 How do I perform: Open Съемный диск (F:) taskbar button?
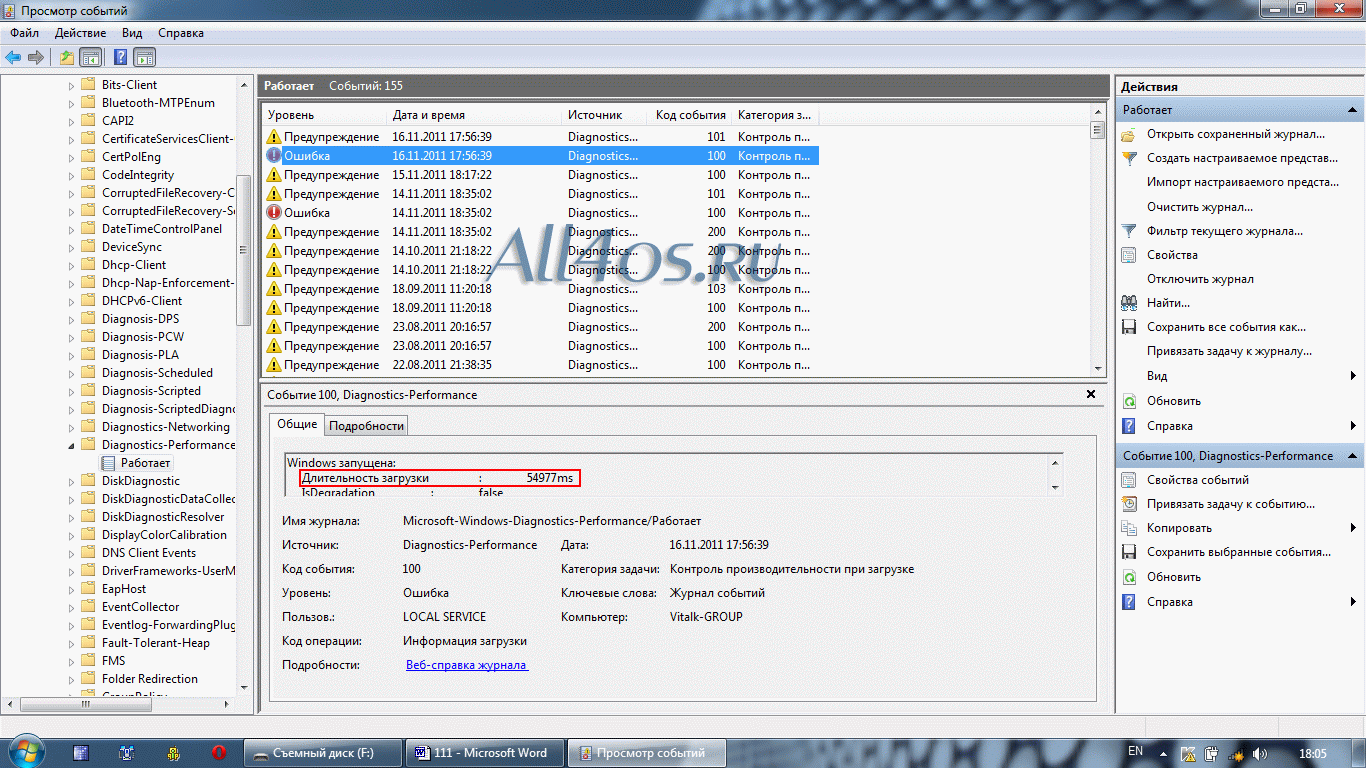[x=322, y=753]
